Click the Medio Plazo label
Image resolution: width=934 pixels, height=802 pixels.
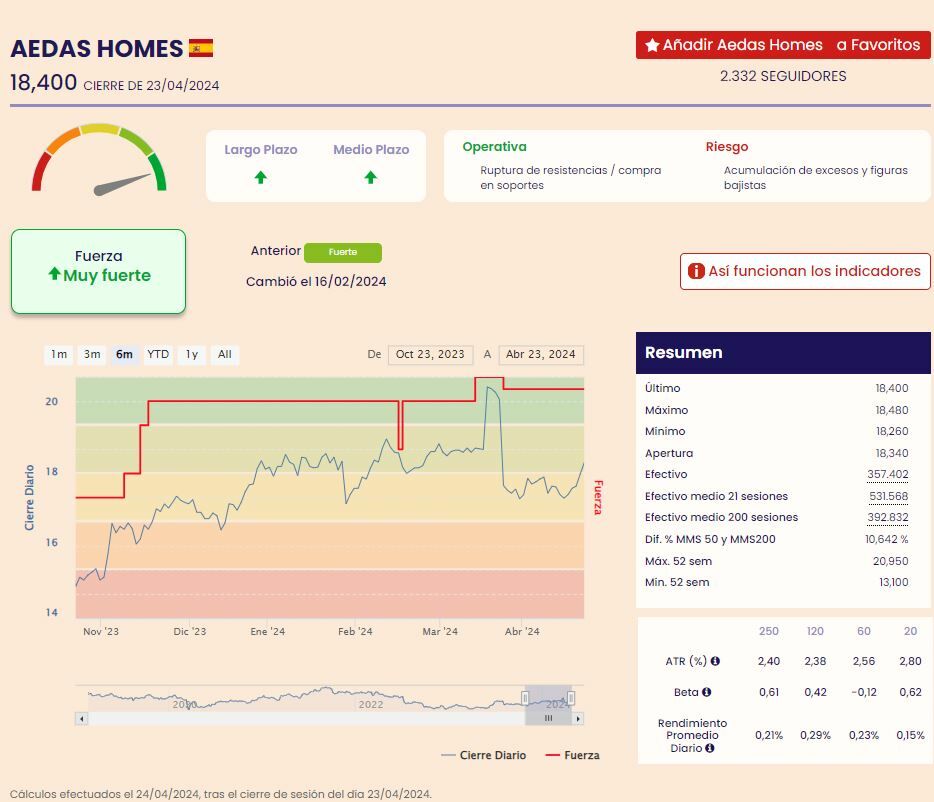(371, 150)
